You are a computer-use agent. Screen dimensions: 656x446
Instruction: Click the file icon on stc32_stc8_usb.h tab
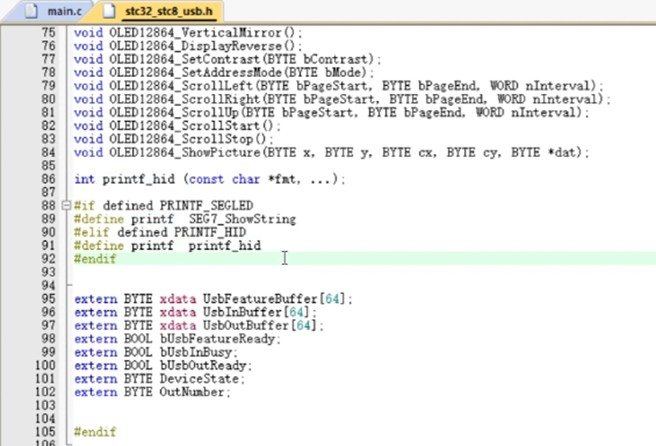pyautogui.click(x=108, y=12)
